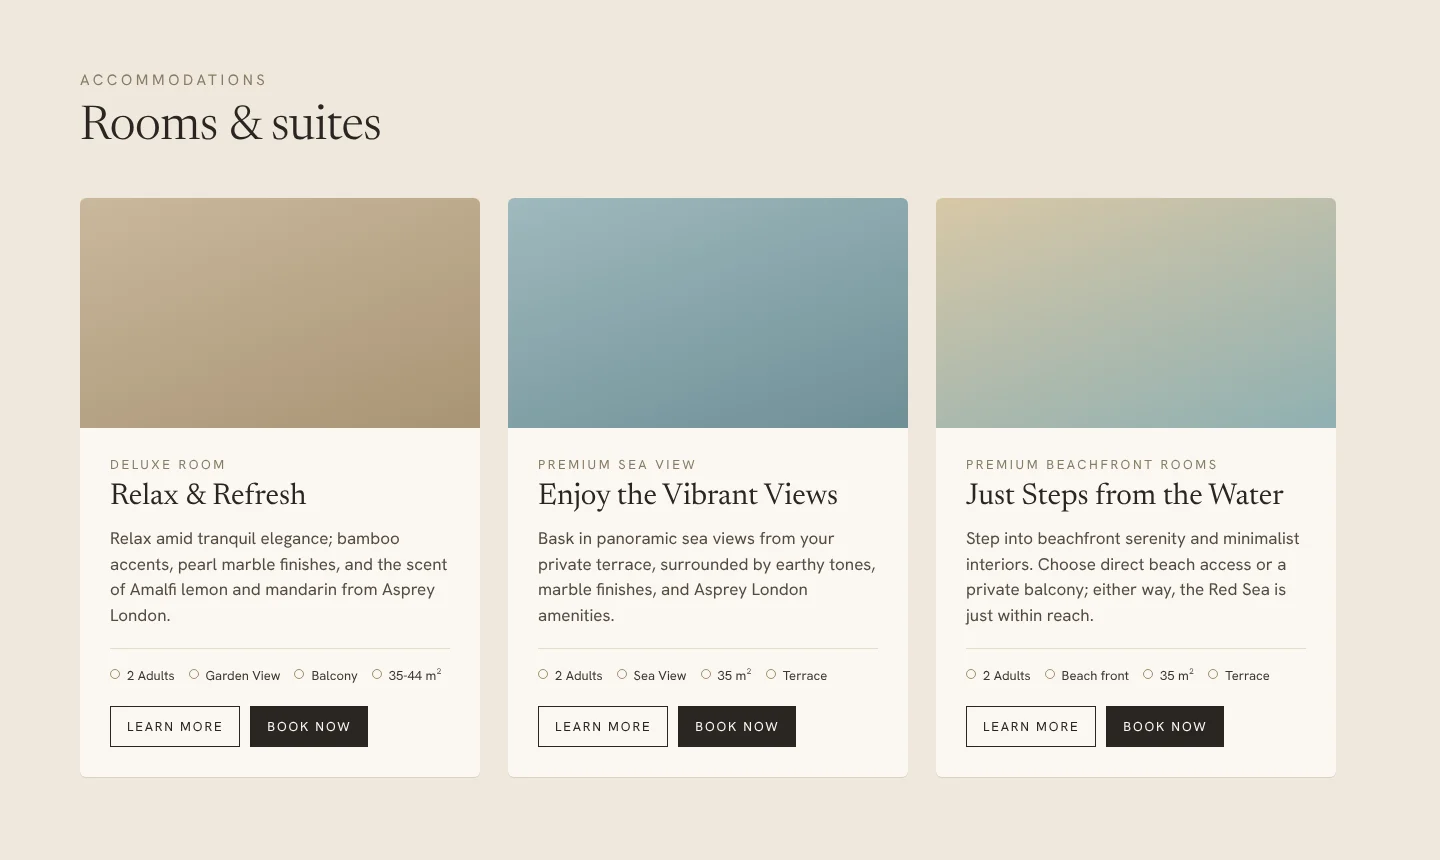Open Learn More for Premium Beachfront Rooms
The width and height of the screenshot is (1440, 860).
click(1031, 726)
